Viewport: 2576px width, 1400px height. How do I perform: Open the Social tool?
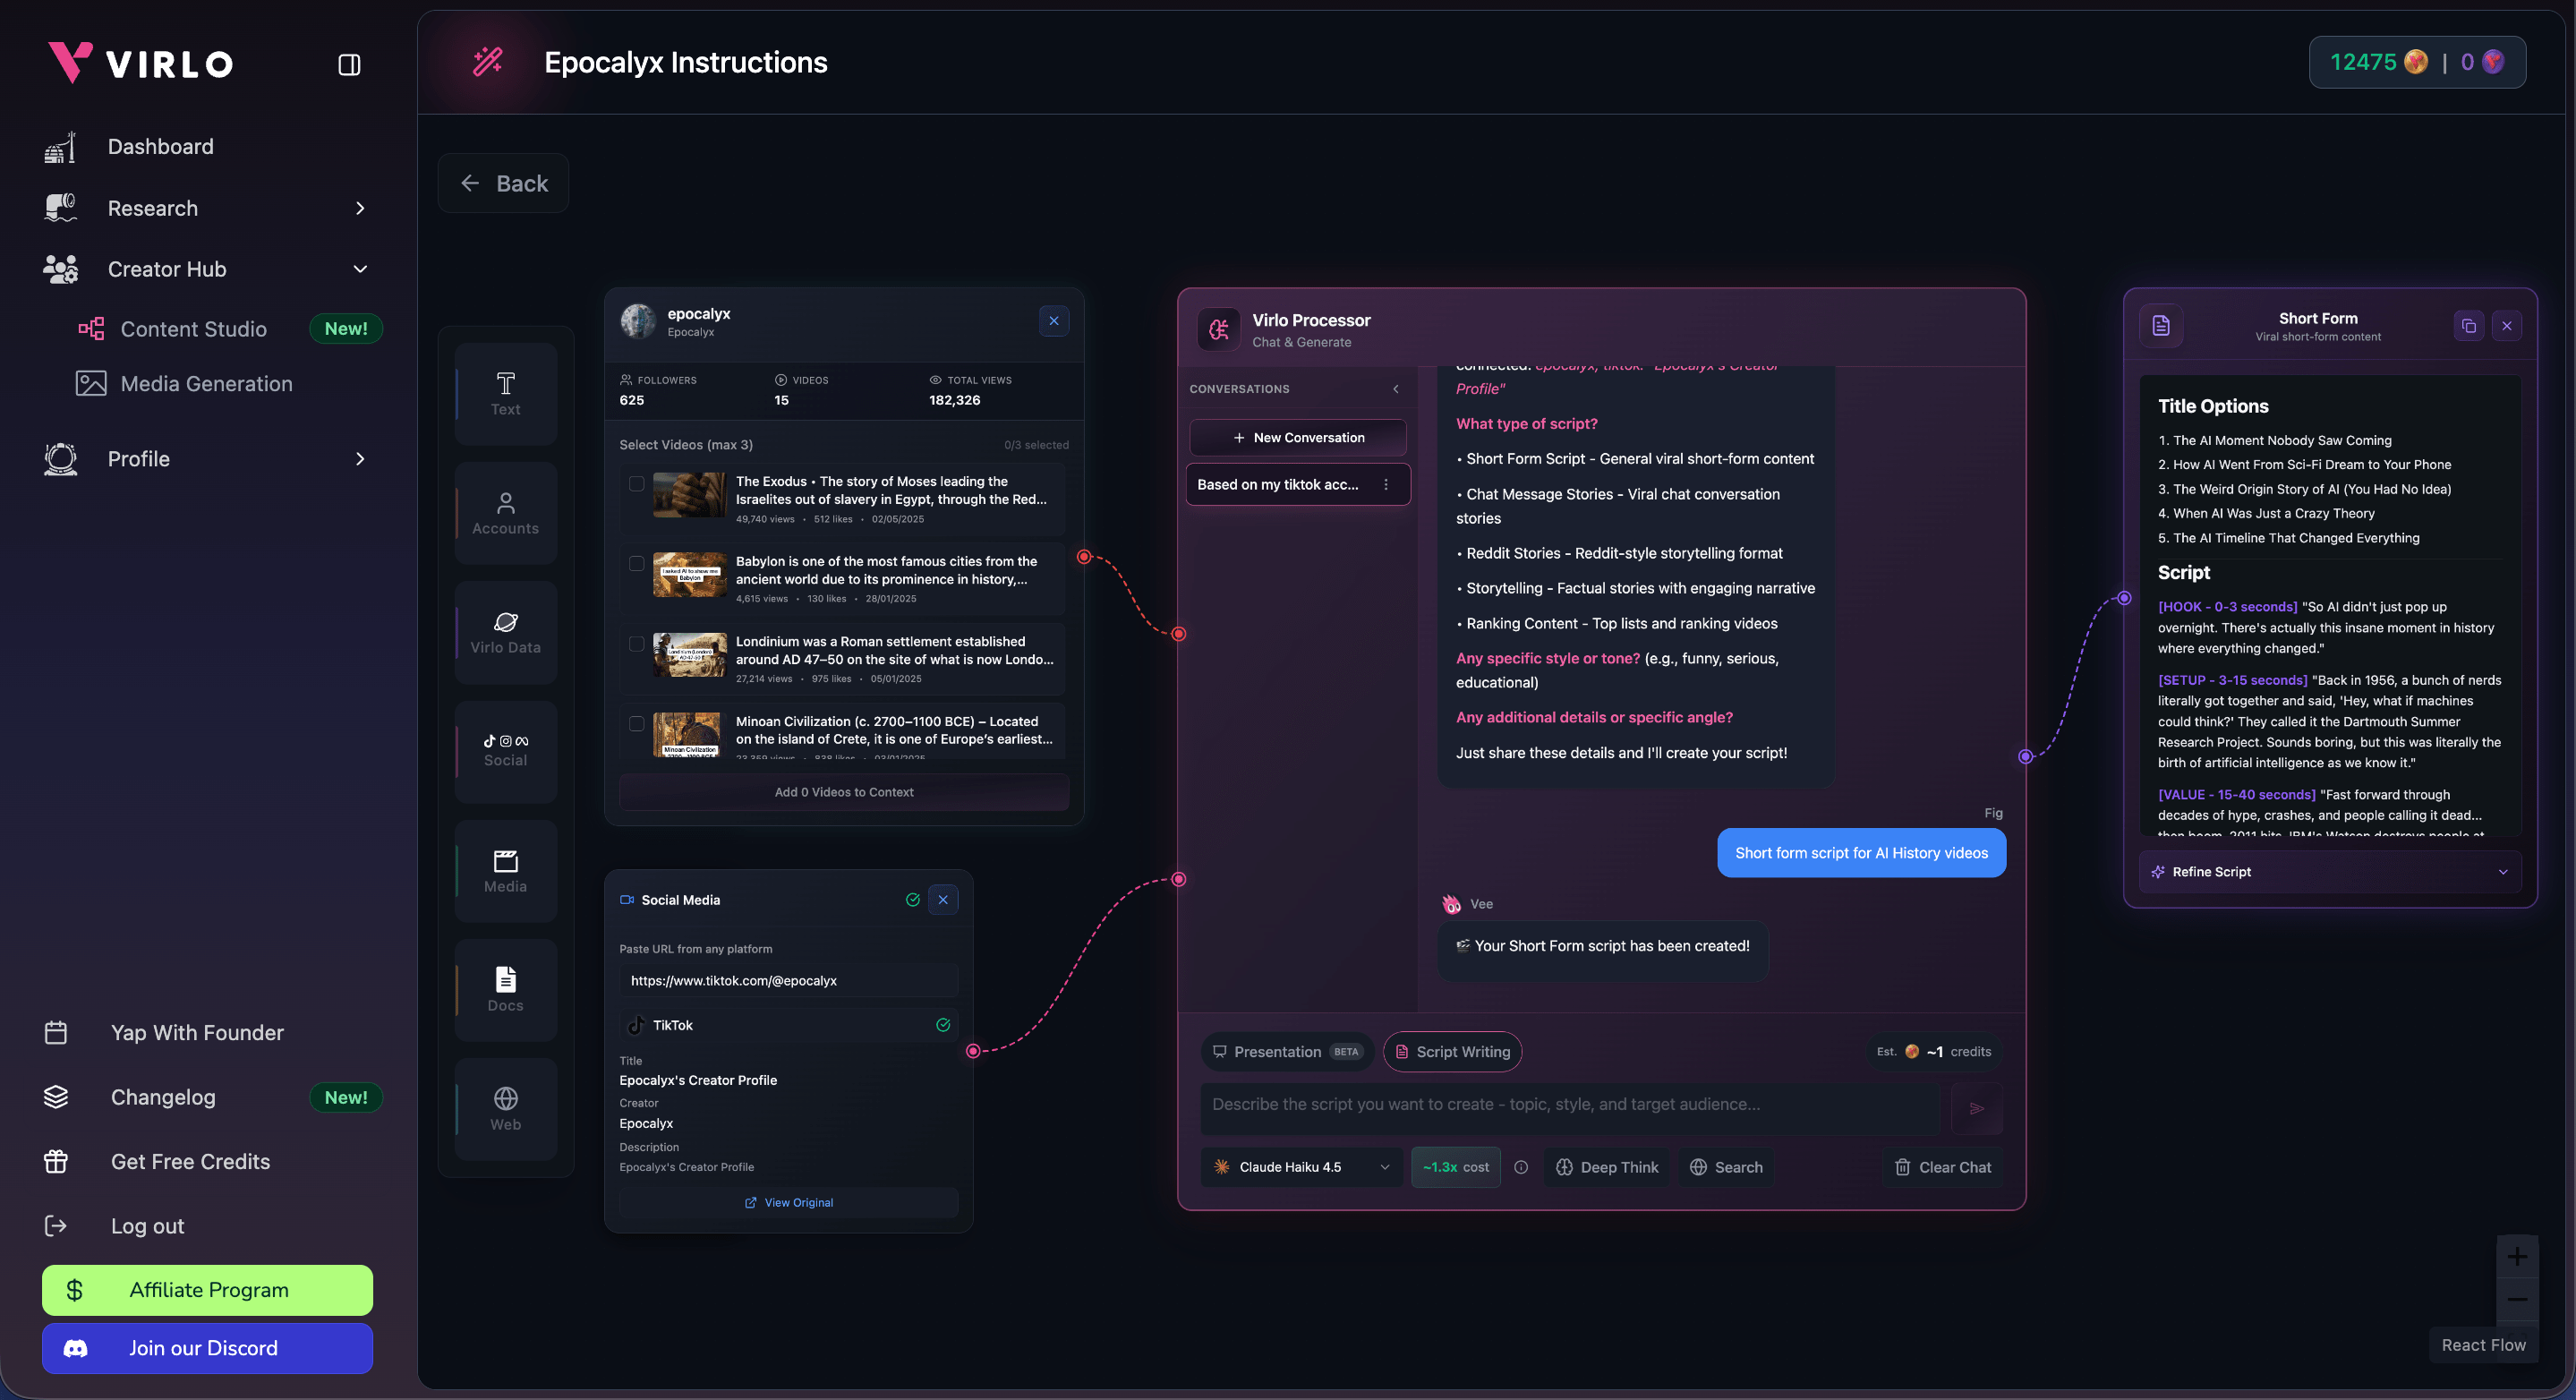tap(505, 750)
